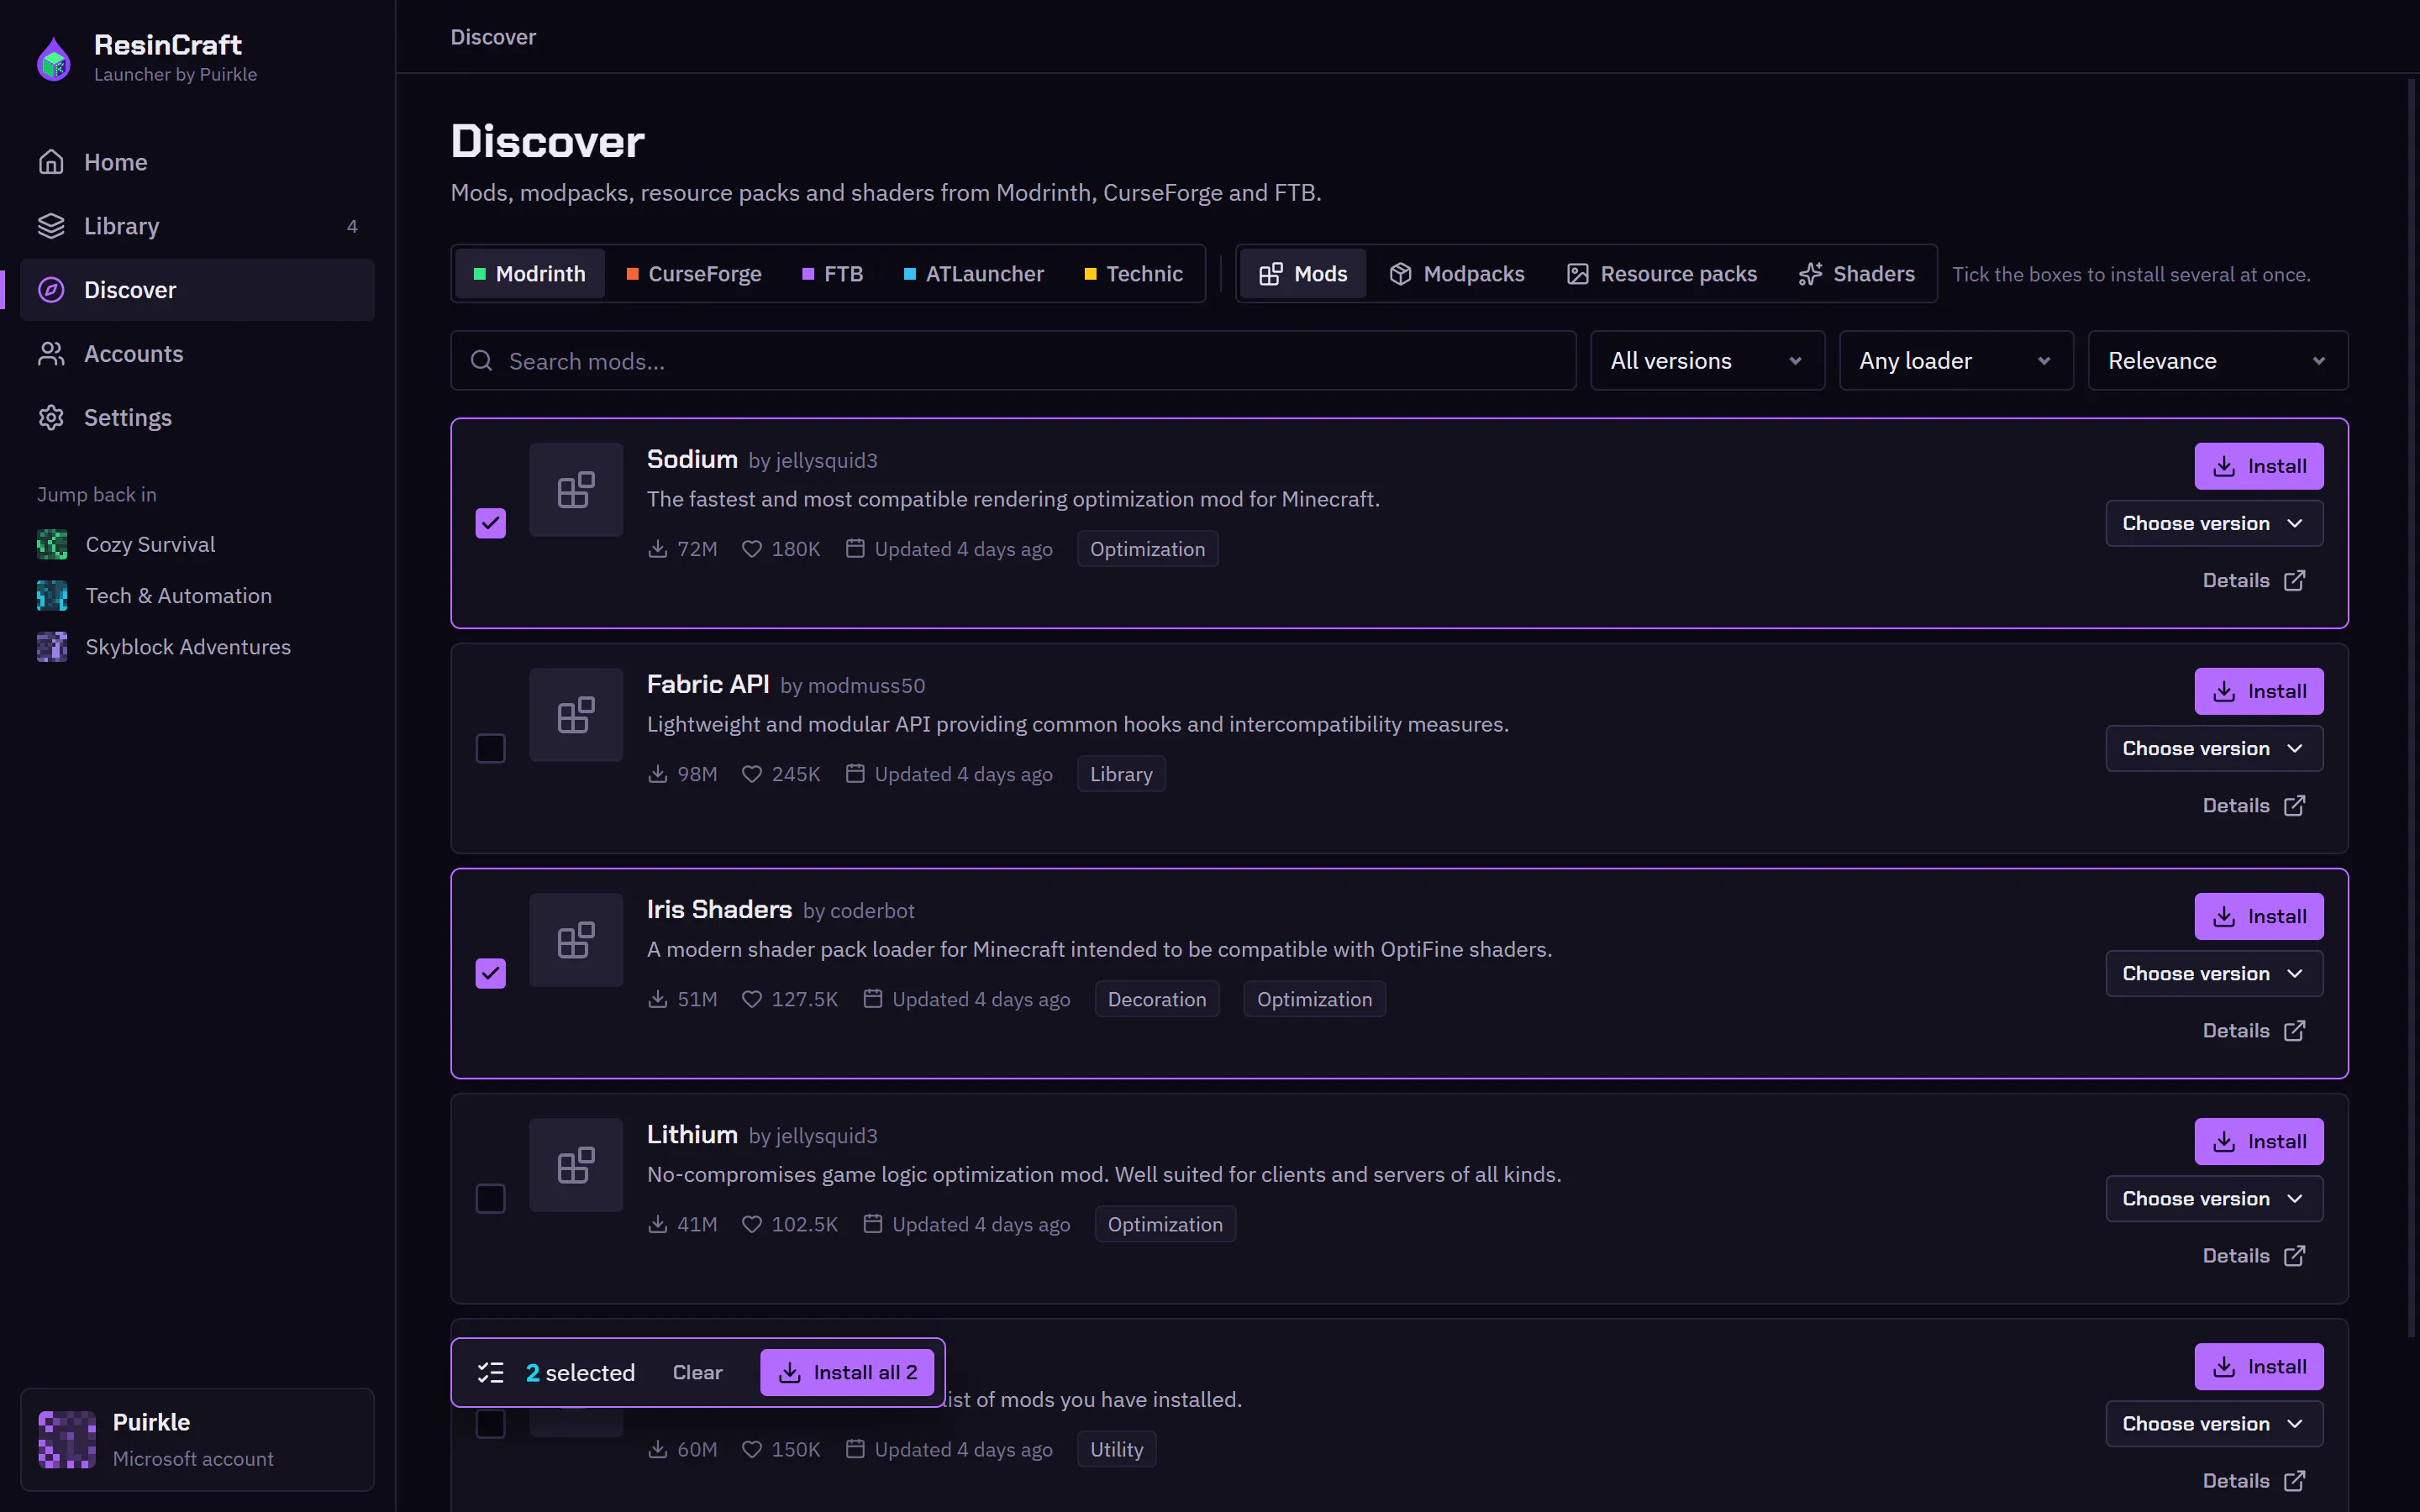
Task: Click the Optimization tag on Lithium
Action: pyautogui.click(x=1165, y=1225)
